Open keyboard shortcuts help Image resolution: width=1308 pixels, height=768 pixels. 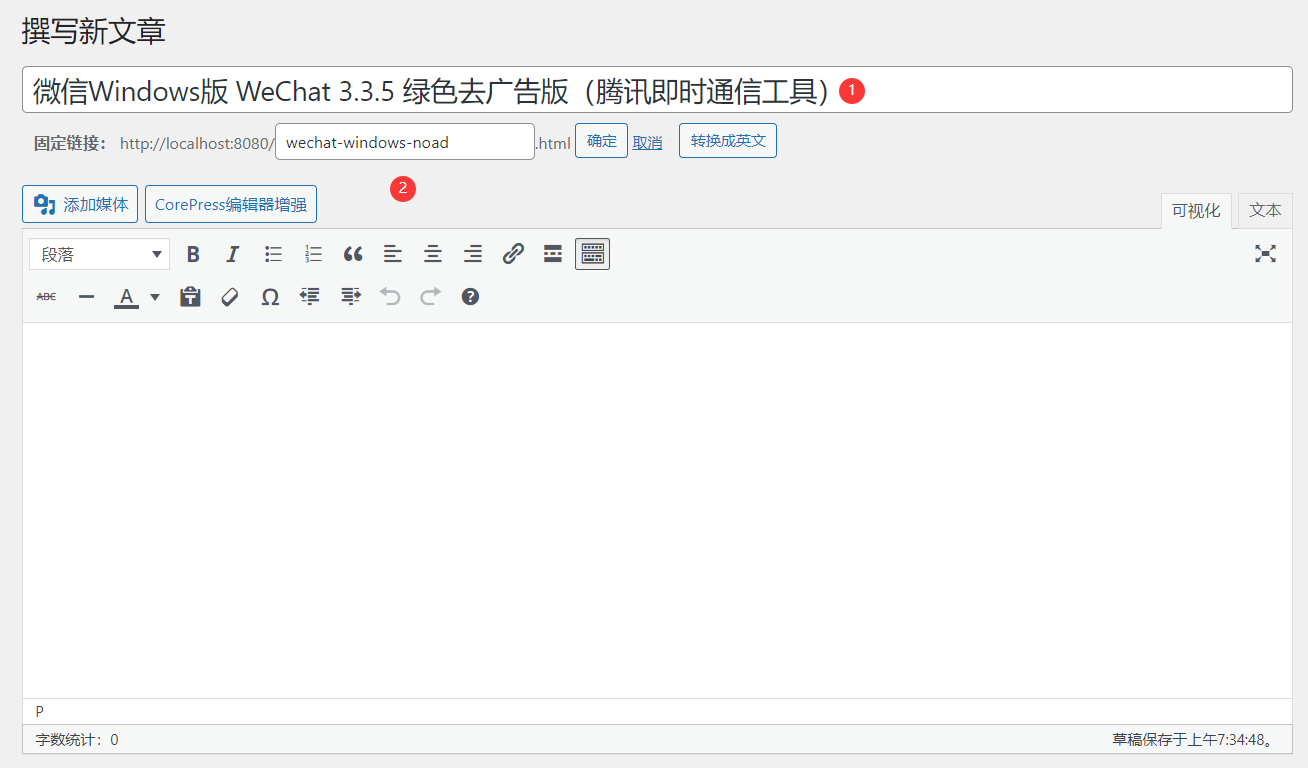point(470,296)
